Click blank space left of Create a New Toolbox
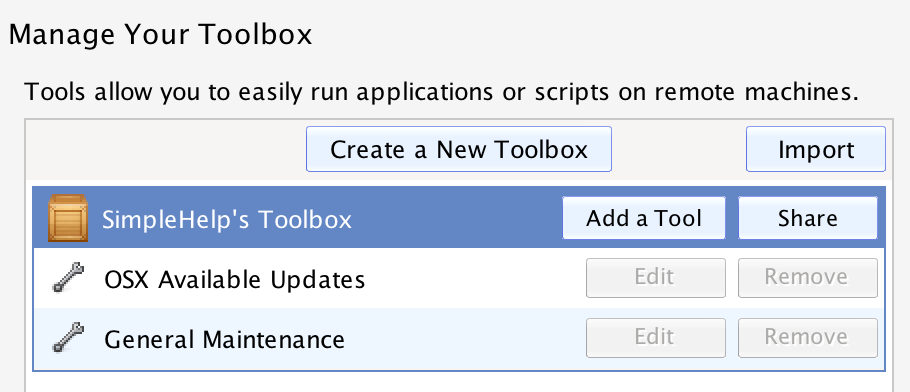This screenshot has width=910, height=392. point(165,149)
